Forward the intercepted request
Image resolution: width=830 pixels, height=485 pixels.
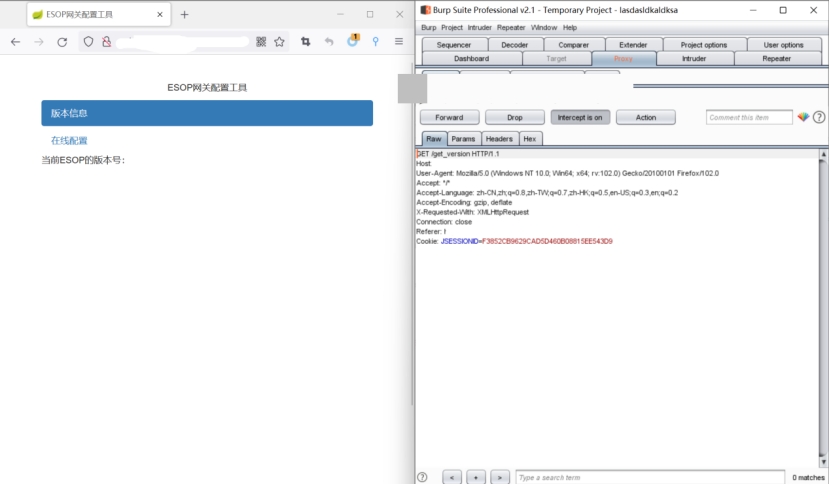click(449, 118)
